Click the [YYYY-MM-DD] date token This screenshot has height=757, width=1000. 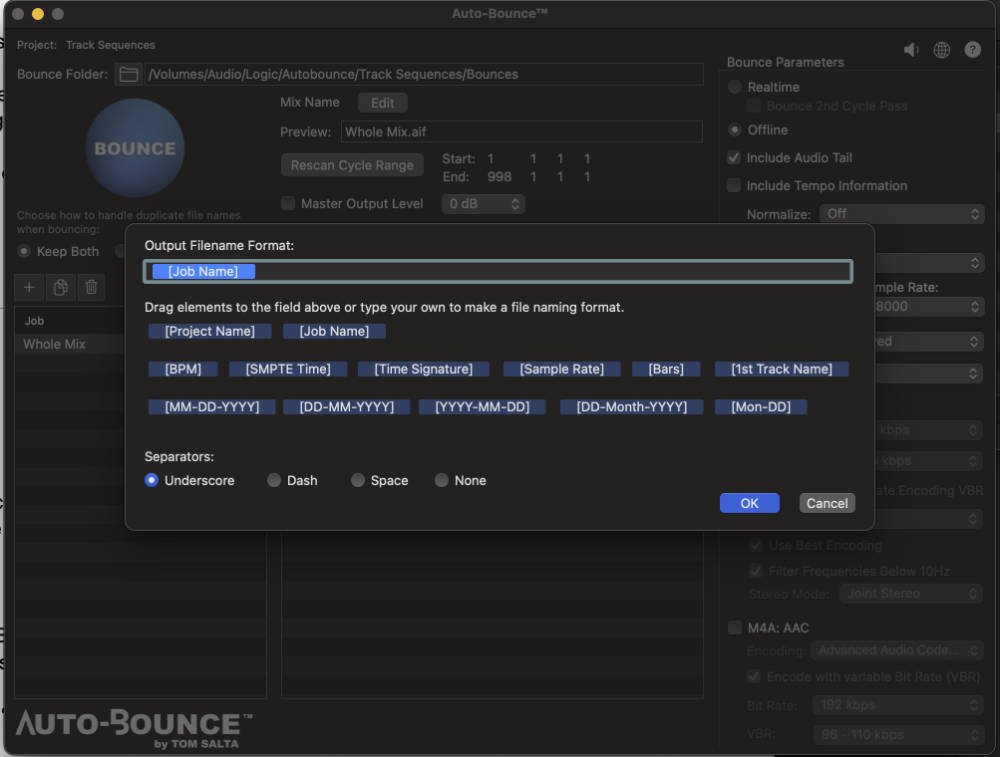[482, 407]
